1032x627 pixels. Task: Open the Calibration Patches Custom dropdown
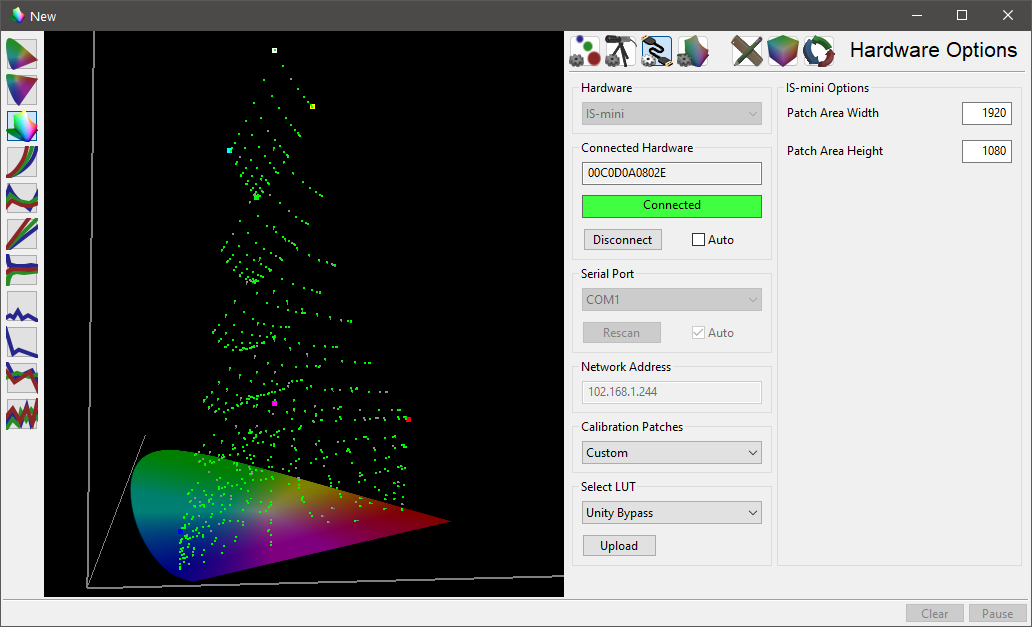coord(671,453)
